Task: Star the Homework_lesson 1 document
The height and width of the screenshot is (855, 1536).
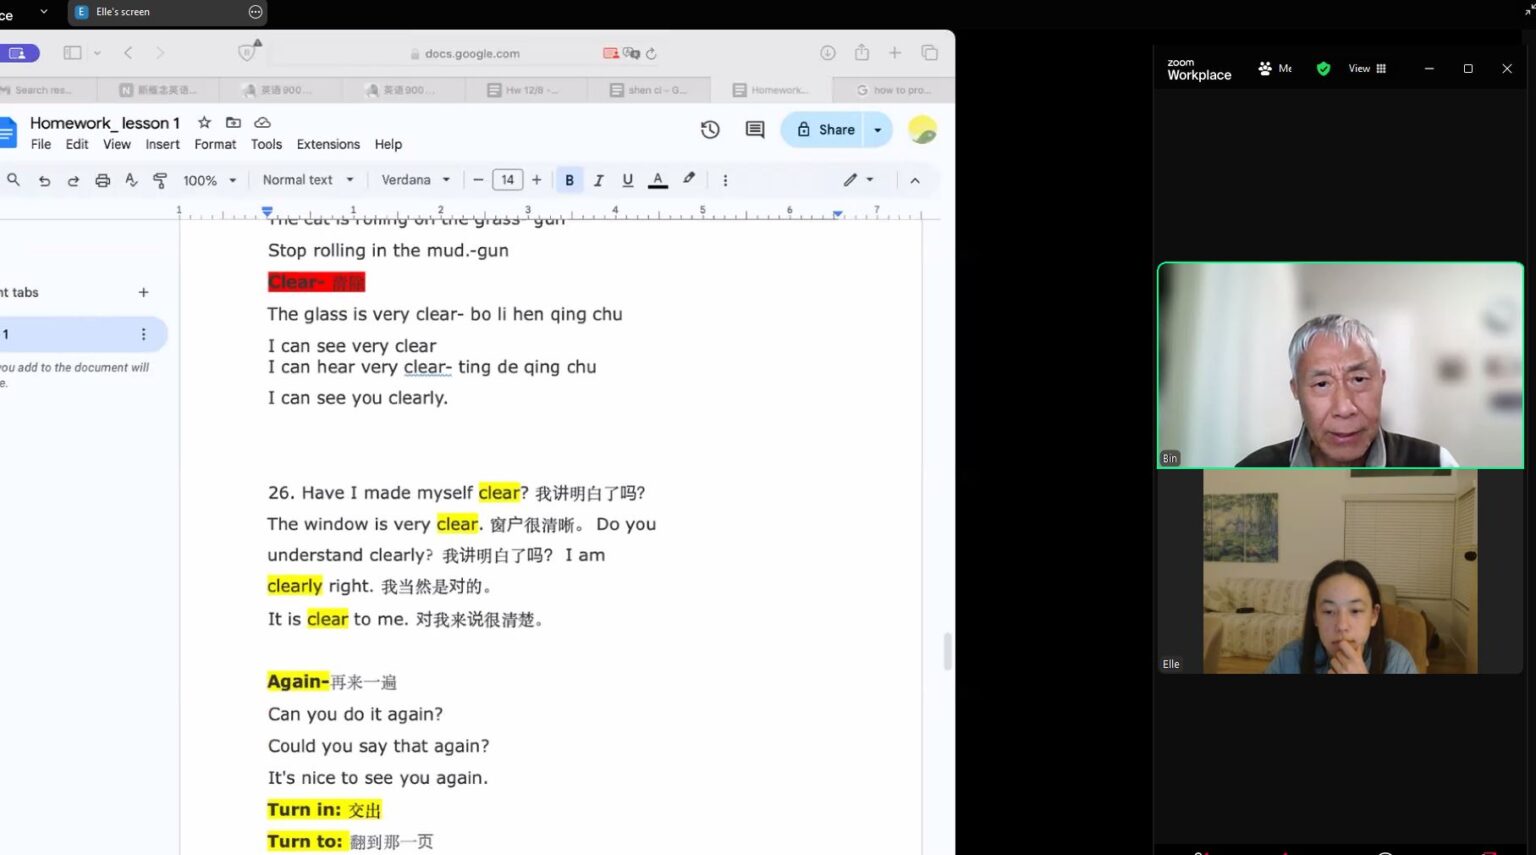Action: coord(204,122)
